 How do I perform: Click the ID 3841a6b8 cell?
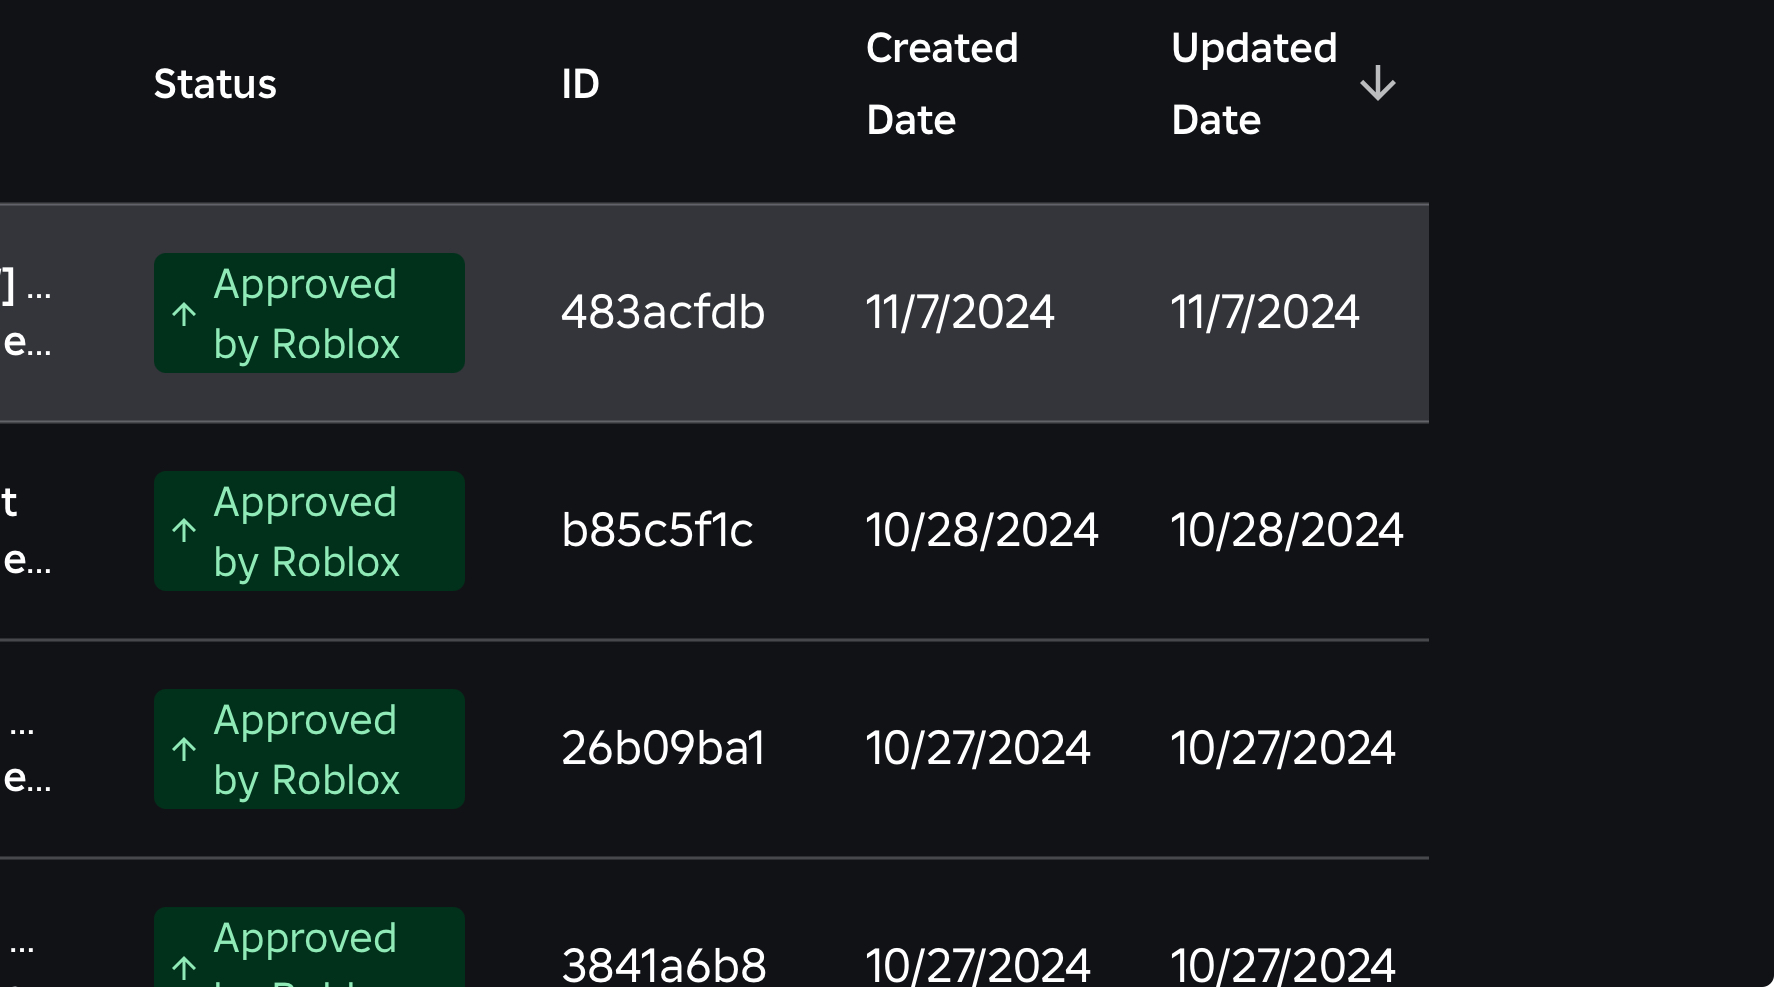(664, 965)
